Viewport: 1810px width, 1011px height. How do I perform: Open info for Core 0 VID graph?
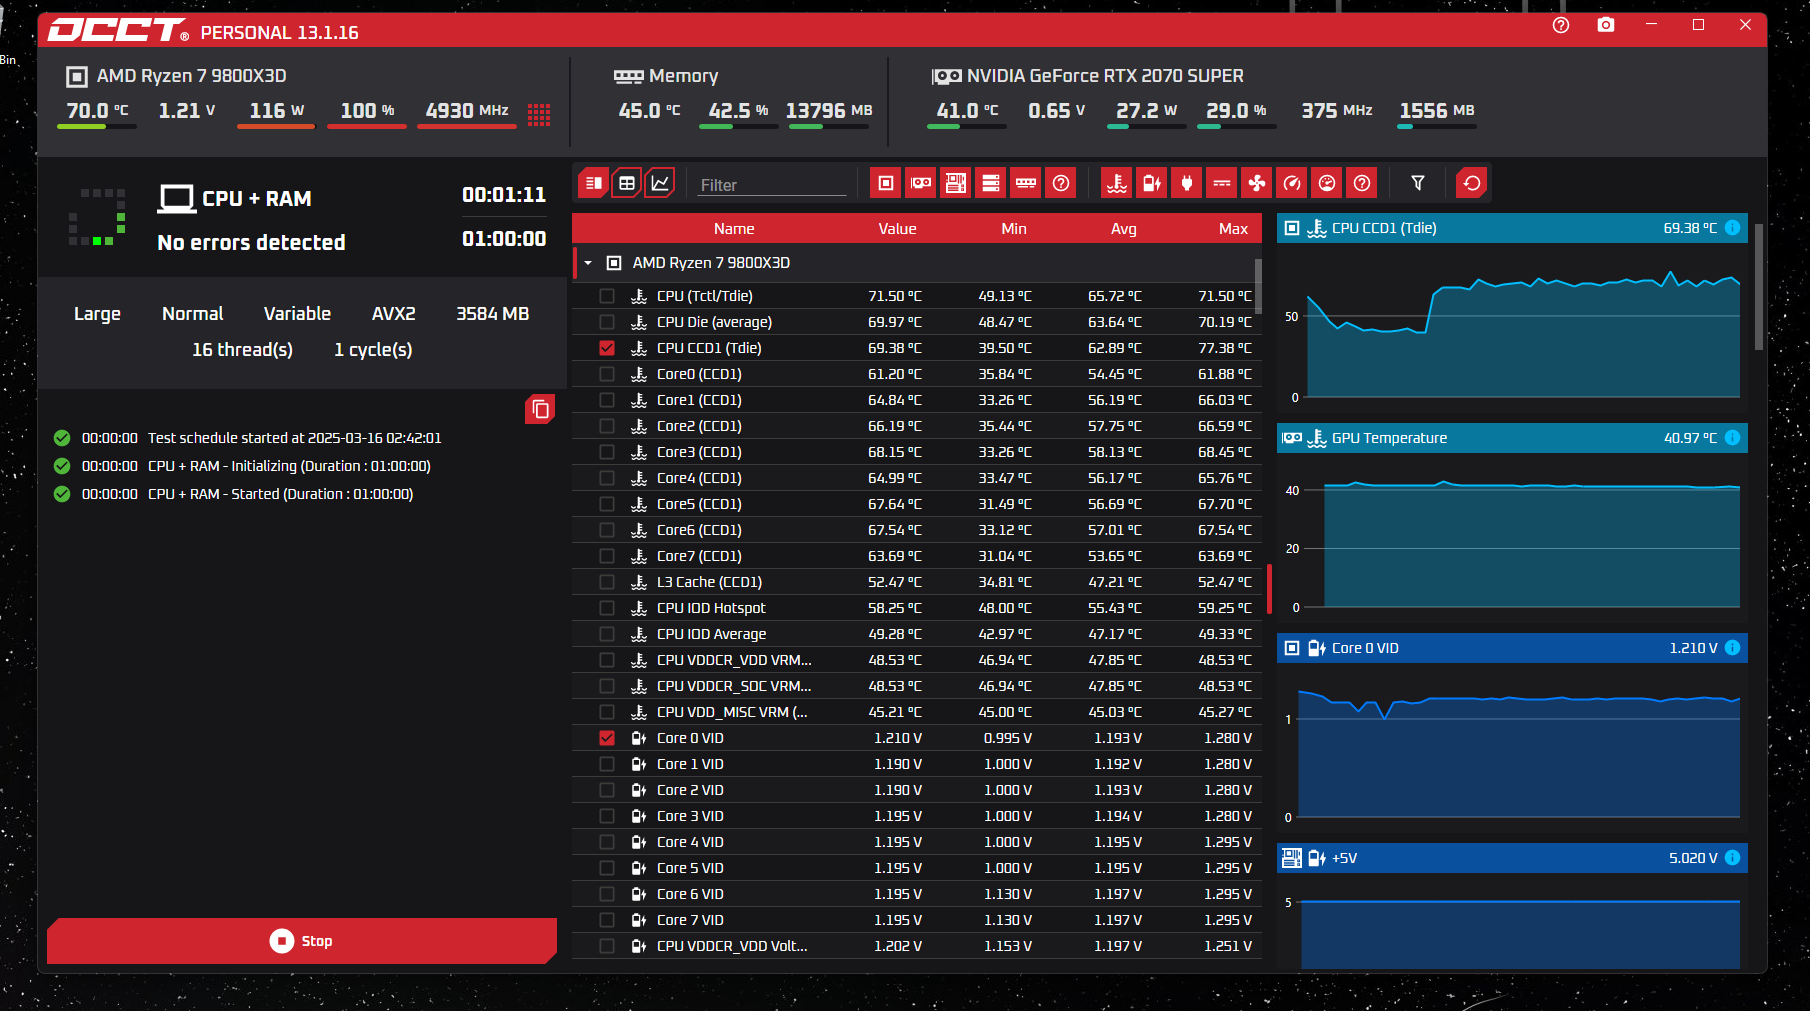1733,648
